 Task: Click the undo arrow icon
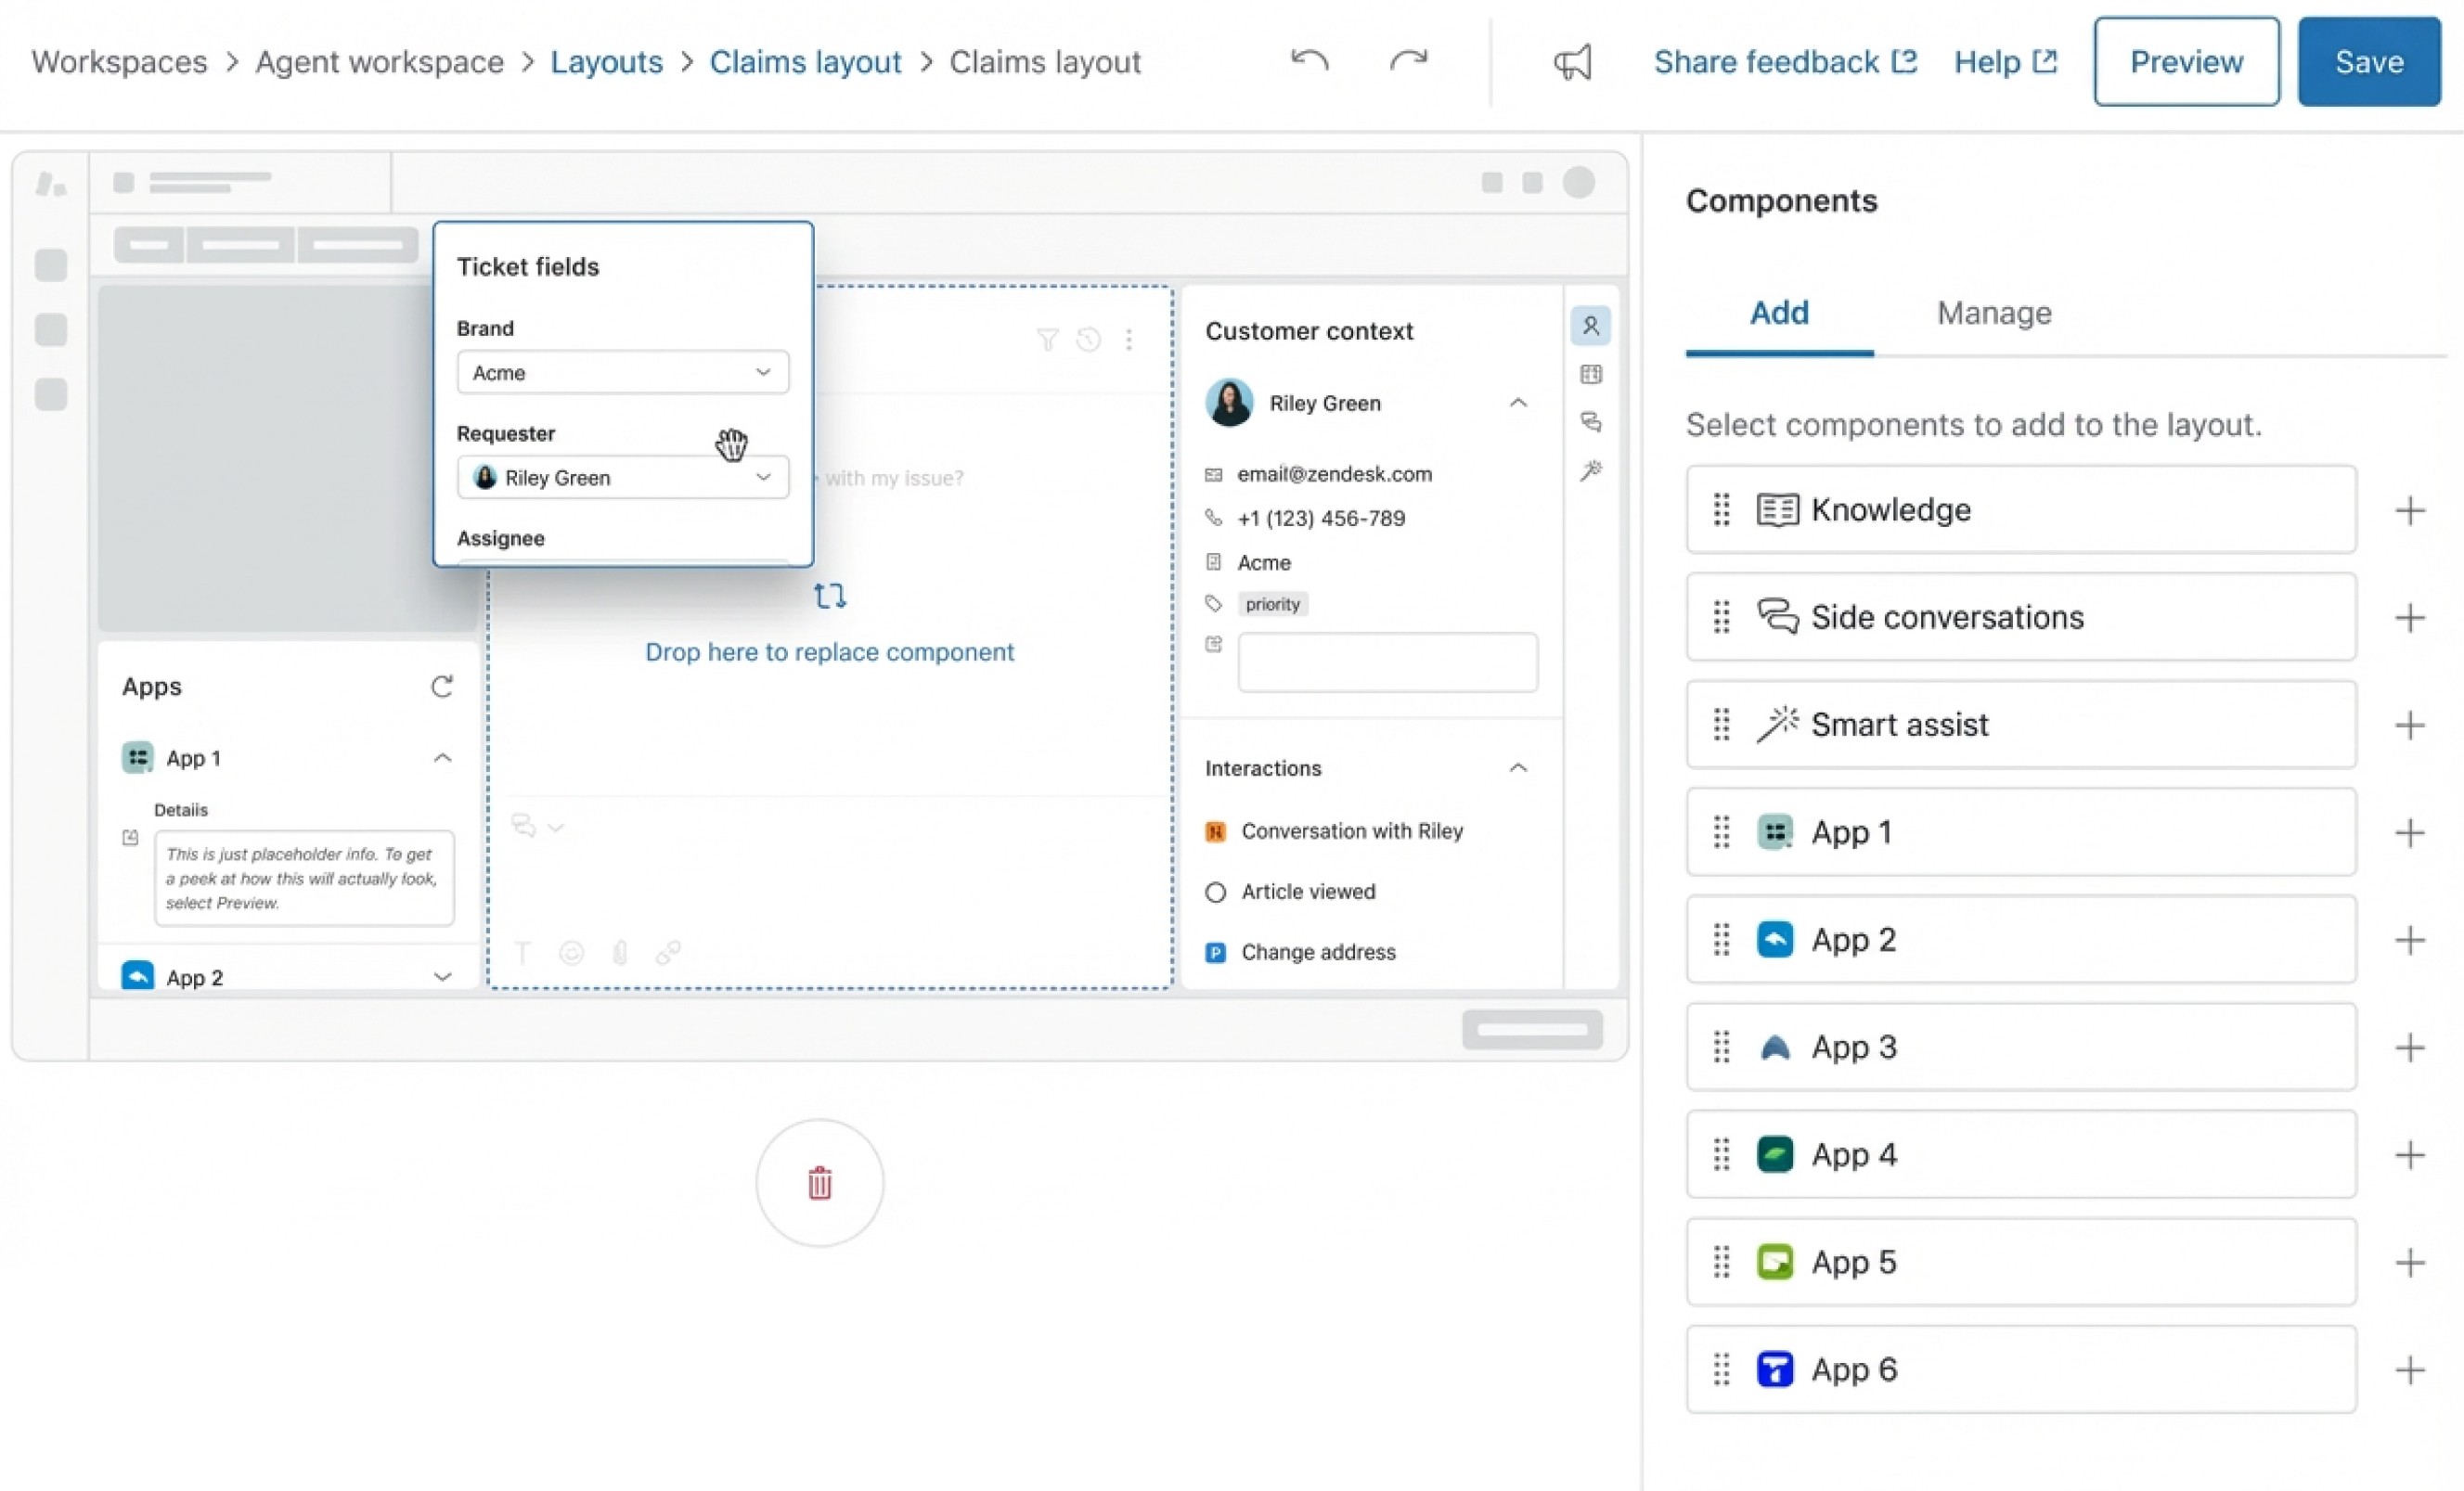[x=1309, y=61]
